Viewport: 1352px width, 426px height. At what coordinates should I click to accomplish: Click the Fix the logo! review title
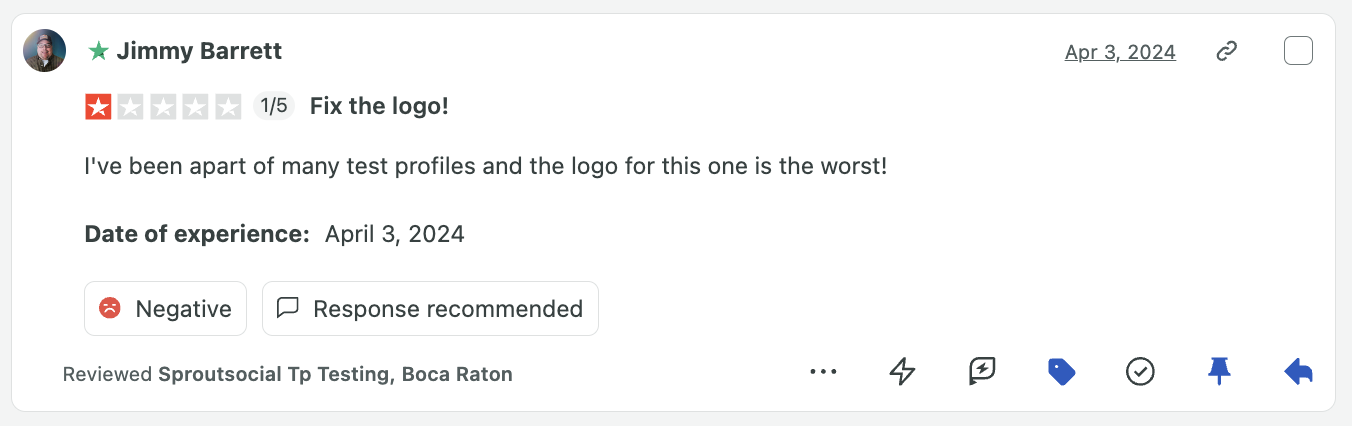tap(379, 106)
